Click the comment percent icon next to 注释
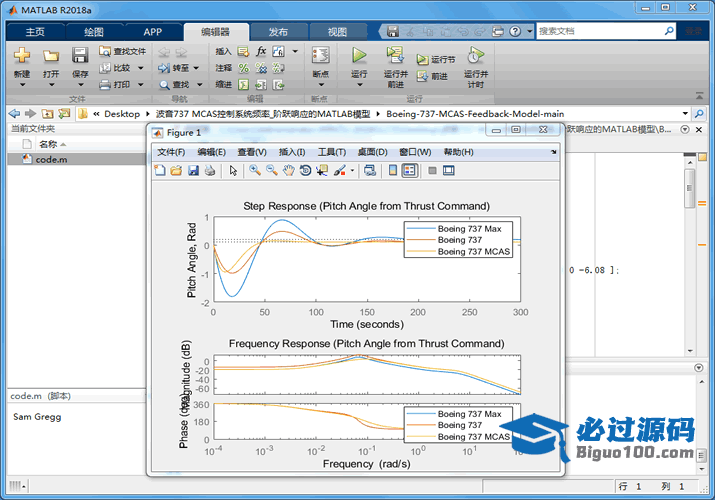 (x=244, y=68)
